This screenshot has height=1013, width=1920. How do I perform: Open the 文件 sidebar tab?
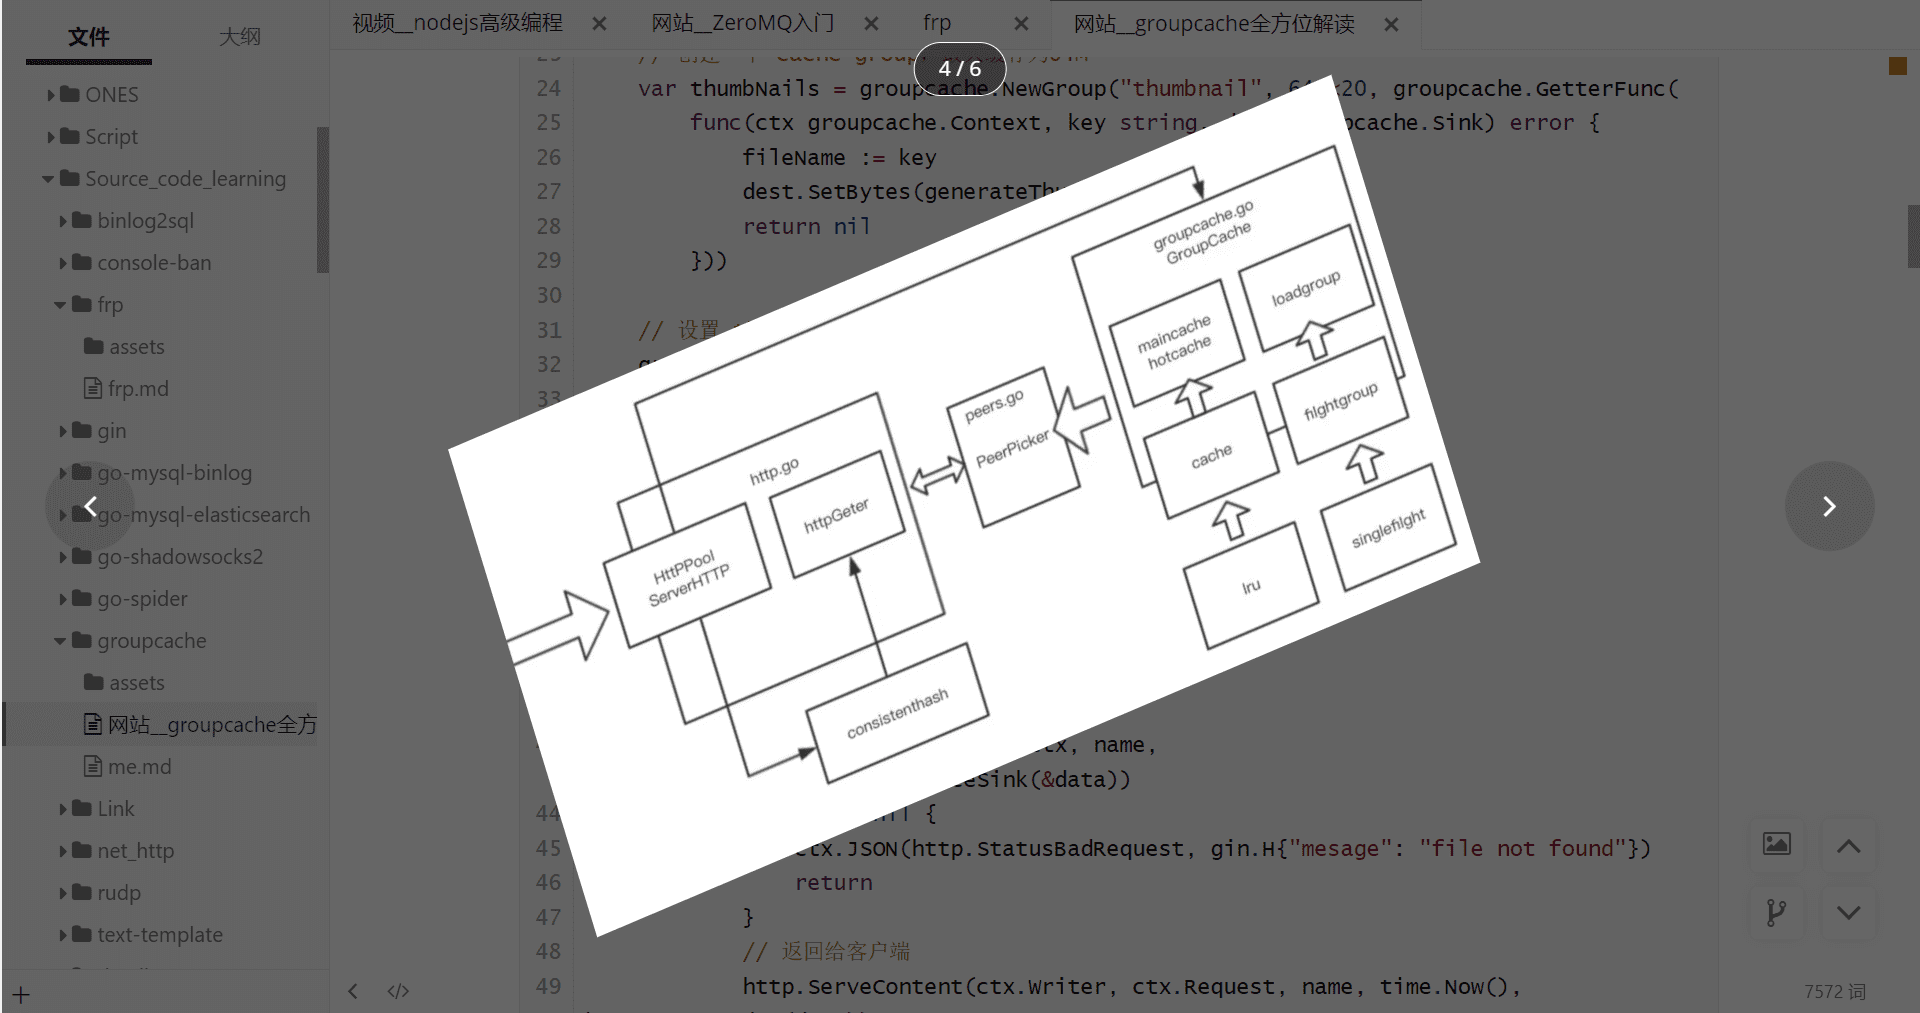tap(89, 37)
